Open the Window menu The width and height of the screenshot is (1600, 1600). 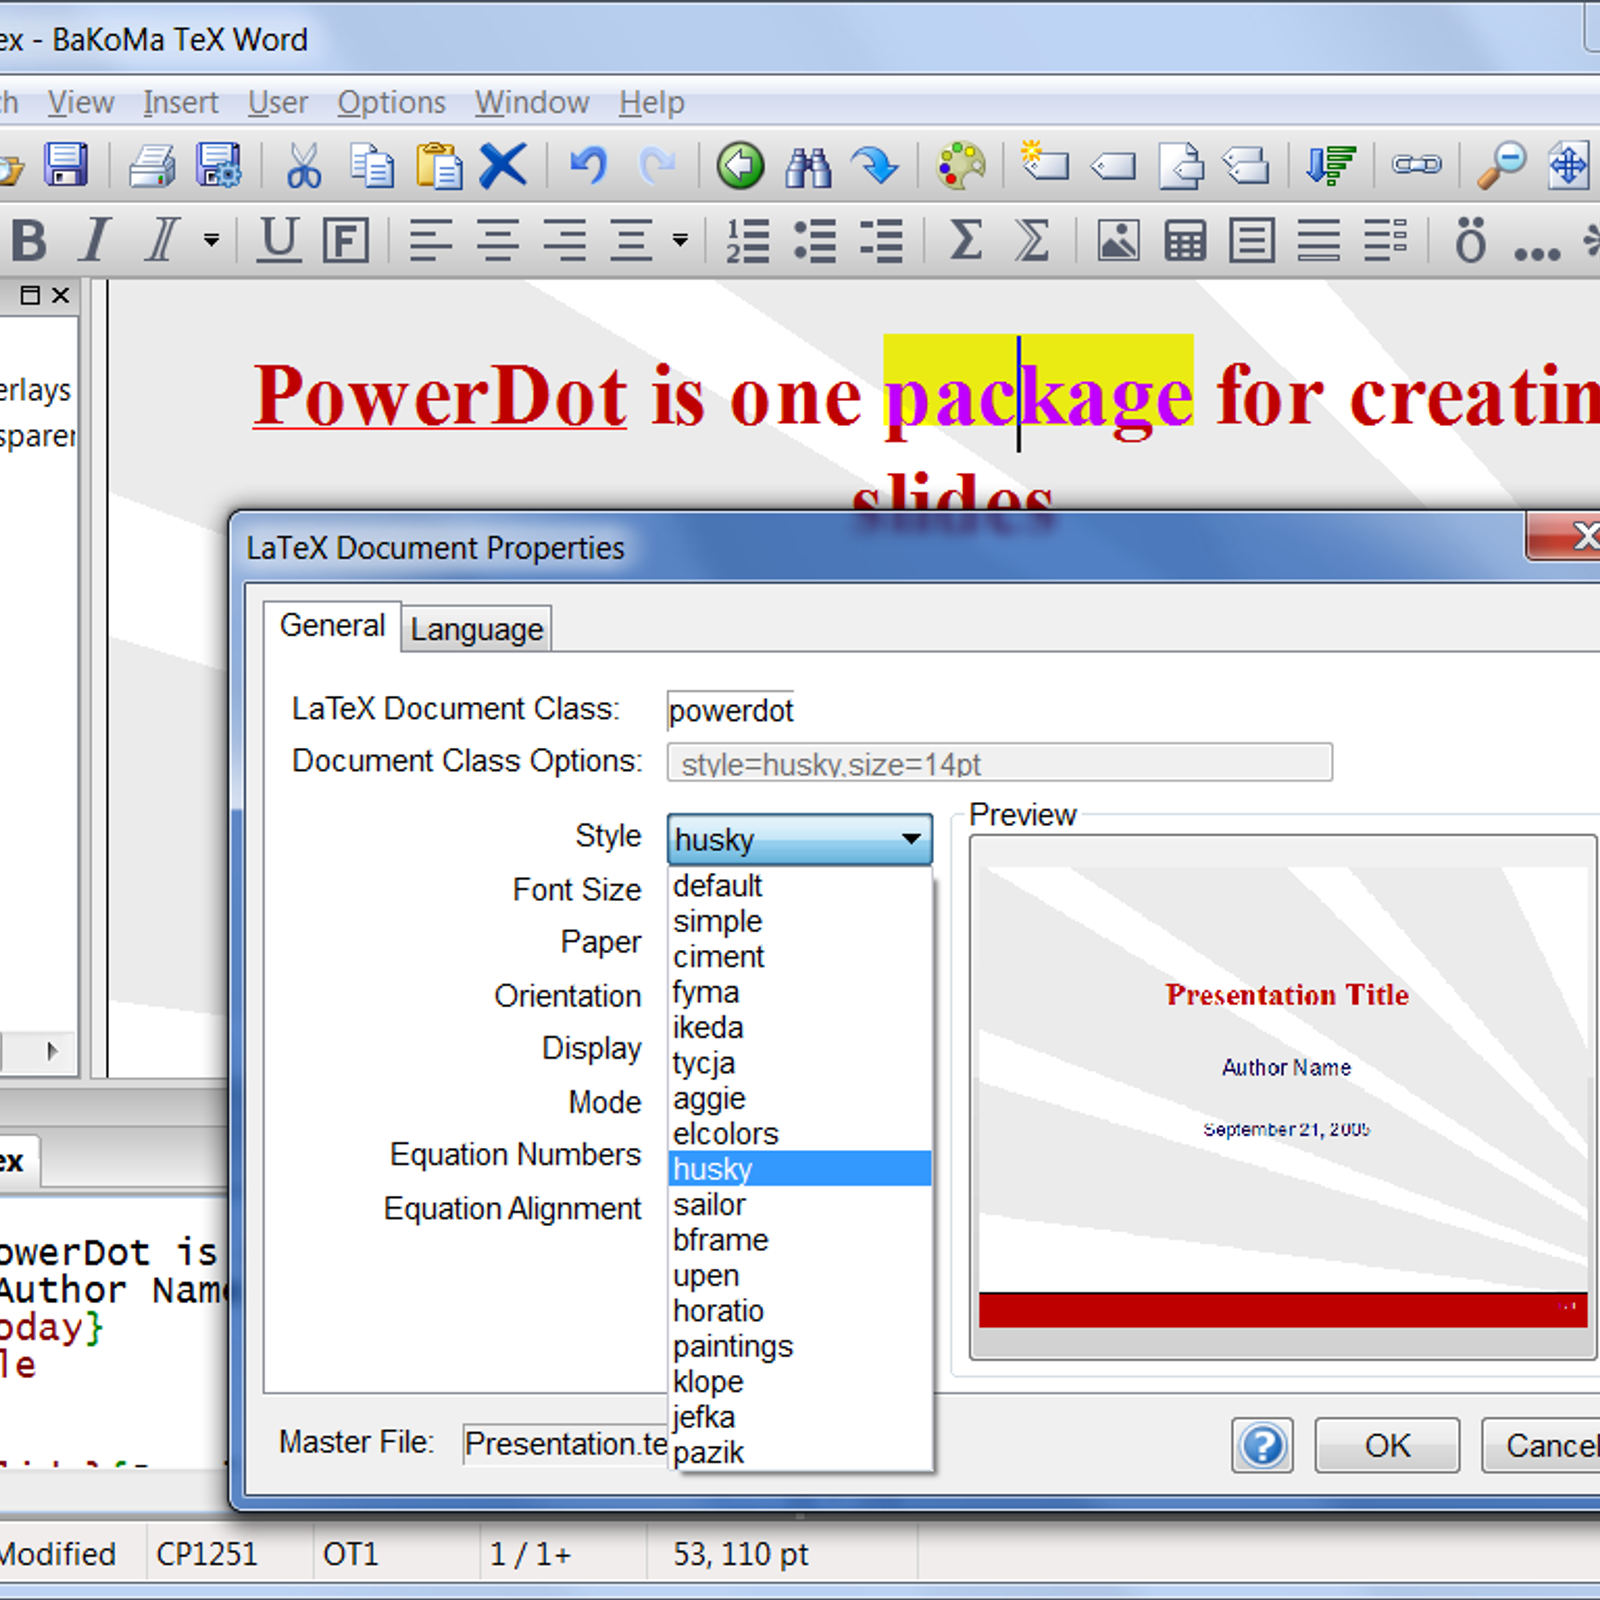coord(532,102)
